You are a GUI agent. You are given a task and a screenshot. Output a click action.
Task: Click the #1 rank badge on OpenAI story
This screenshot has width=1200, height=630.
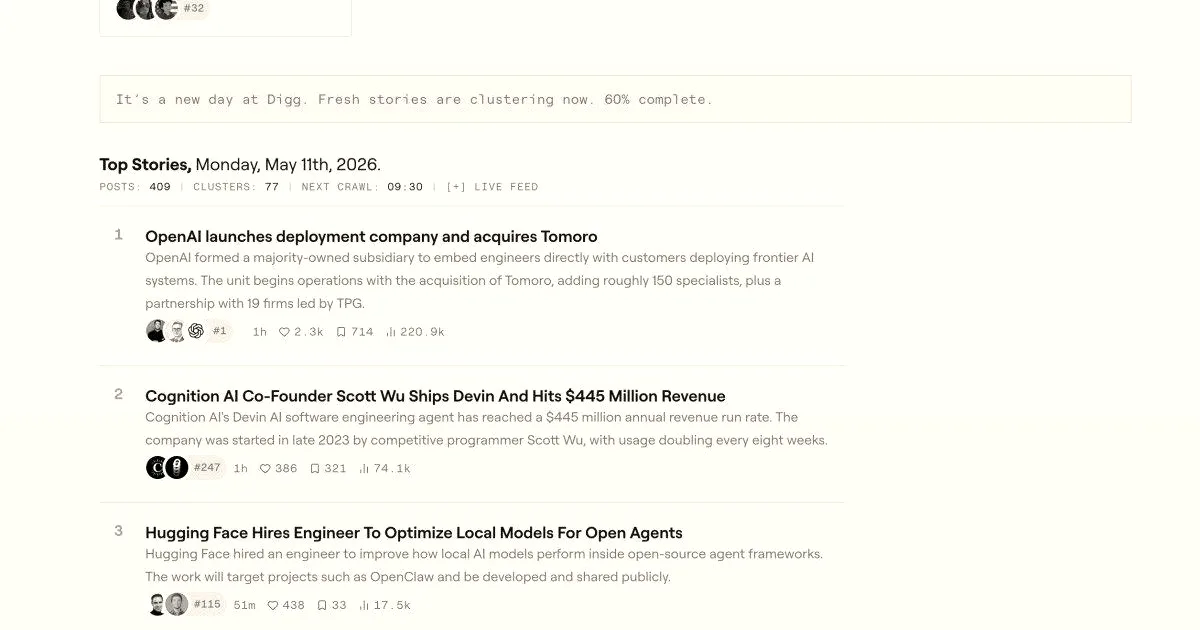[x=220, y=331]
